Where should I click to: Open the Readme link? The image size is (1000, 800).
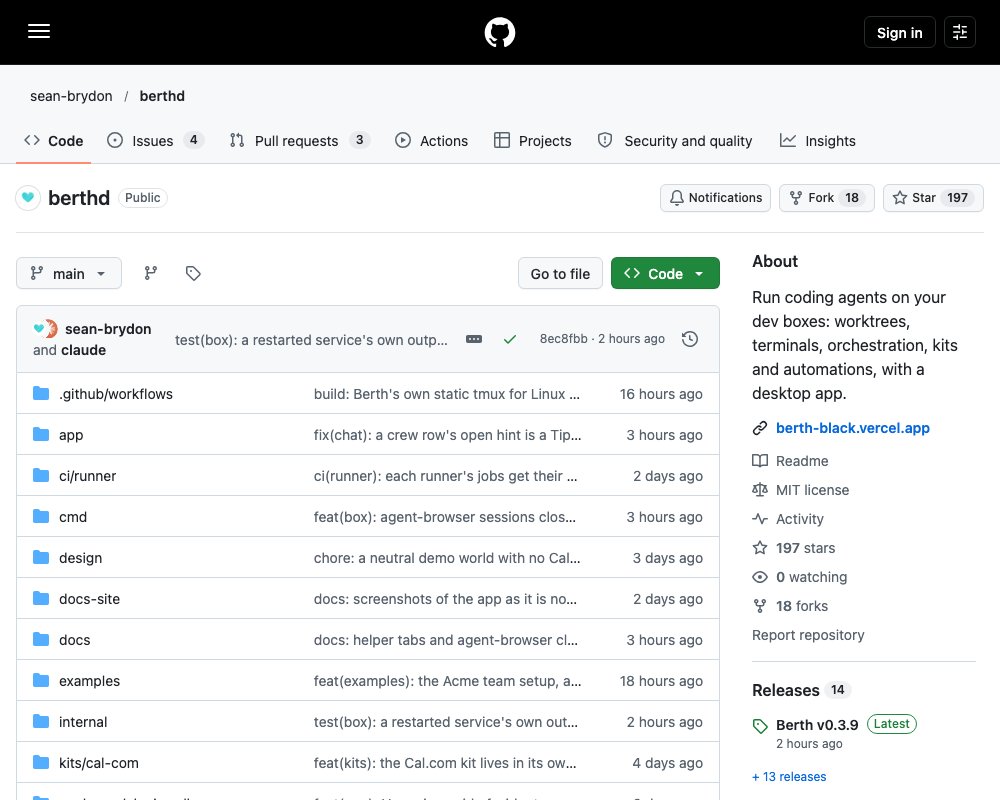pos(802,461)
